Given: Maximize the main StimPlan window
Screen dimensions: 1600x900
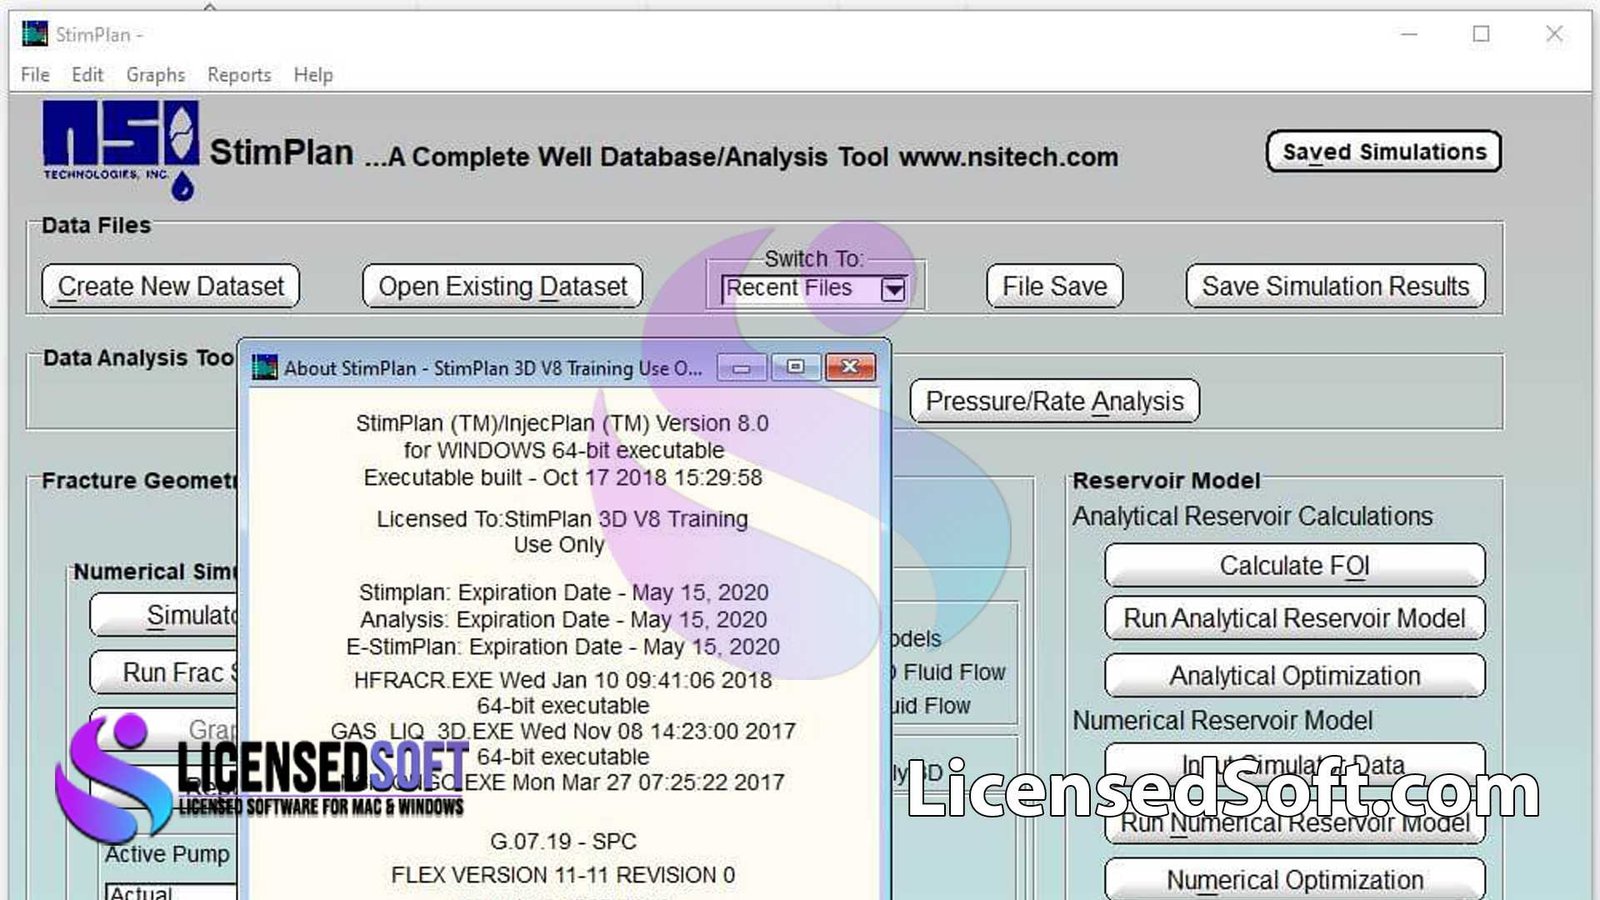Looking at the screenshot, I should coord(1481,34).
